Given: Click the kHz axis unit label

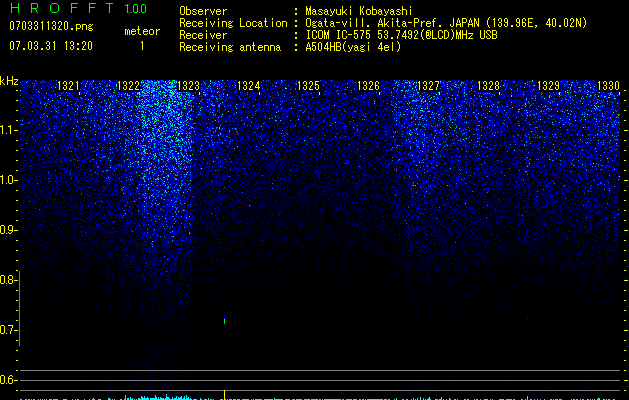Looking at the screenshot, I should tap(9, 81).
